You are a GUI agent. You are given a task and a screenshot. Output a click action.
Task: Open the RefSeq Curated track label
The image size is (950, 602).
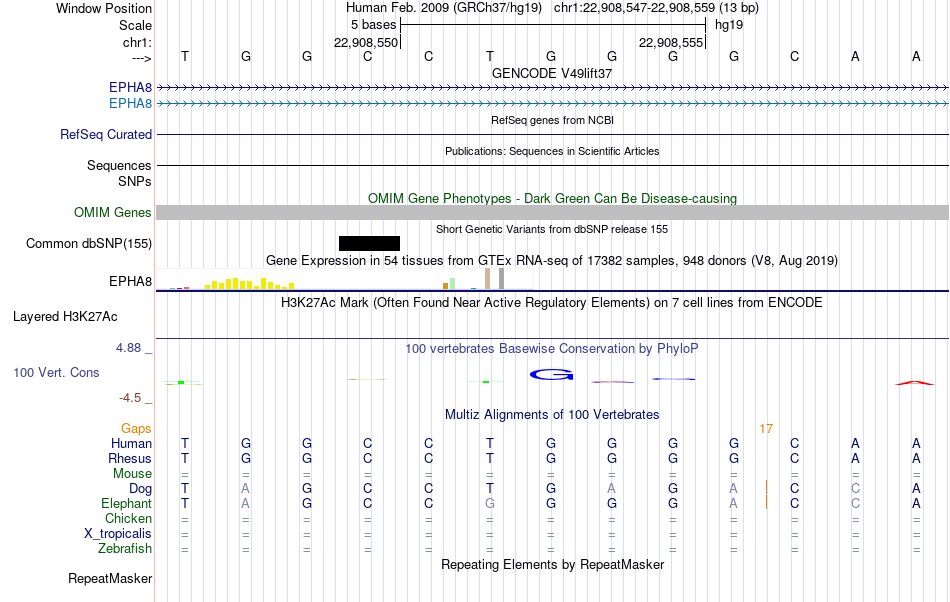click(x=106, y=134)
